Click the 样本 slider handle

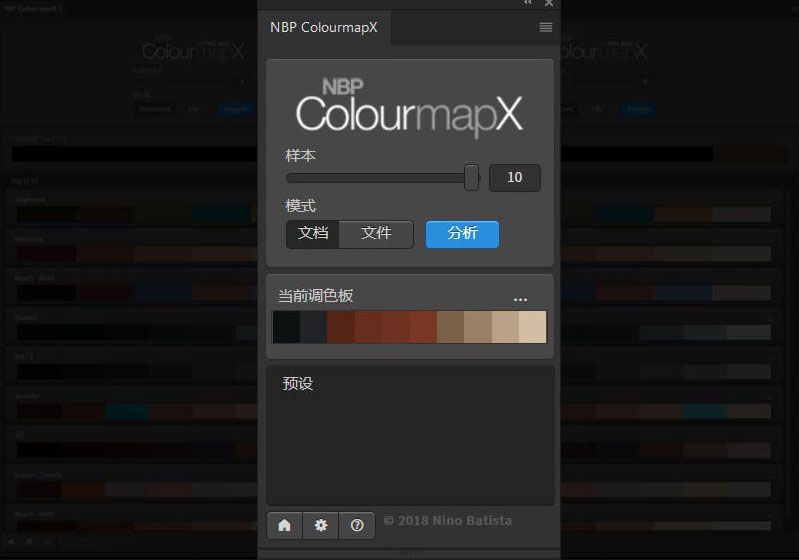click(472, 177)
